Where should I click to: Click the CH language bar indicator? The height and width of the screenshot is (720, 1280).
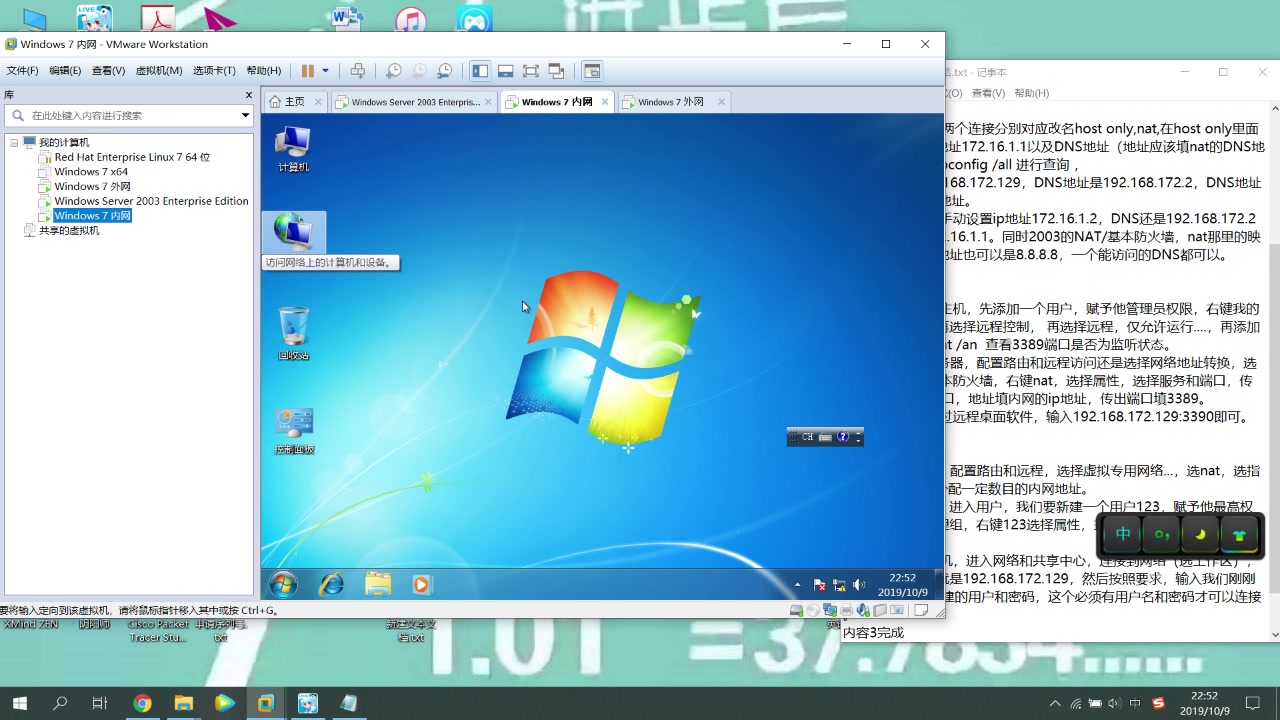pos(807,437)
